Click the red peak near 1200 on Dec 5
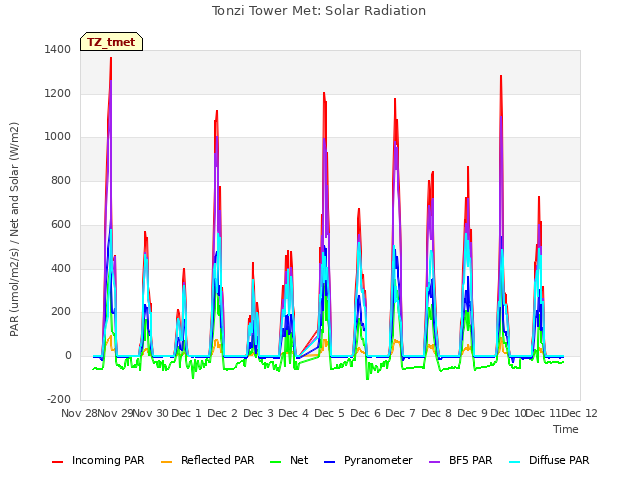This screenshot has width=640, height=480. pos(324,94)
